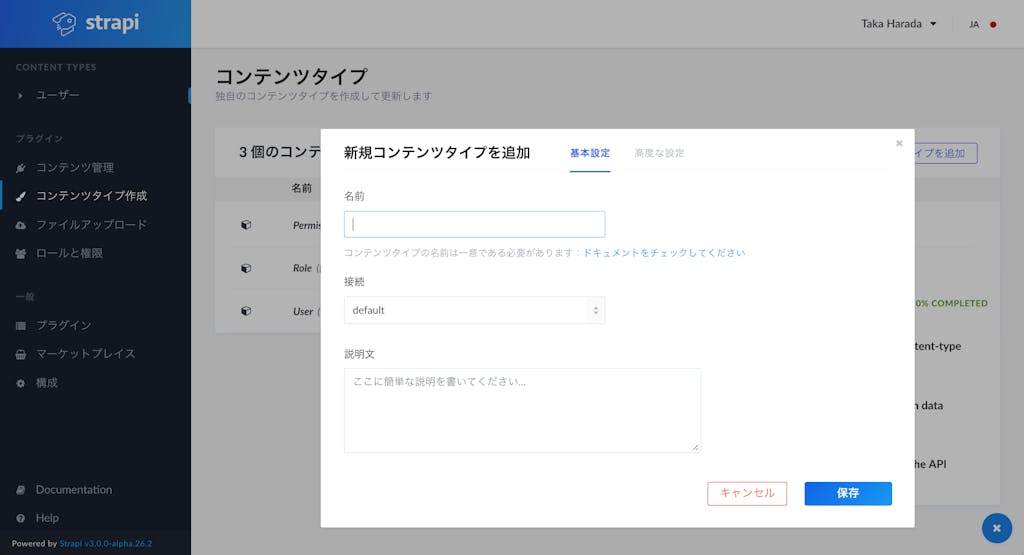
Task: Open プラグイン under 一般 section
Action: point(63,325)
